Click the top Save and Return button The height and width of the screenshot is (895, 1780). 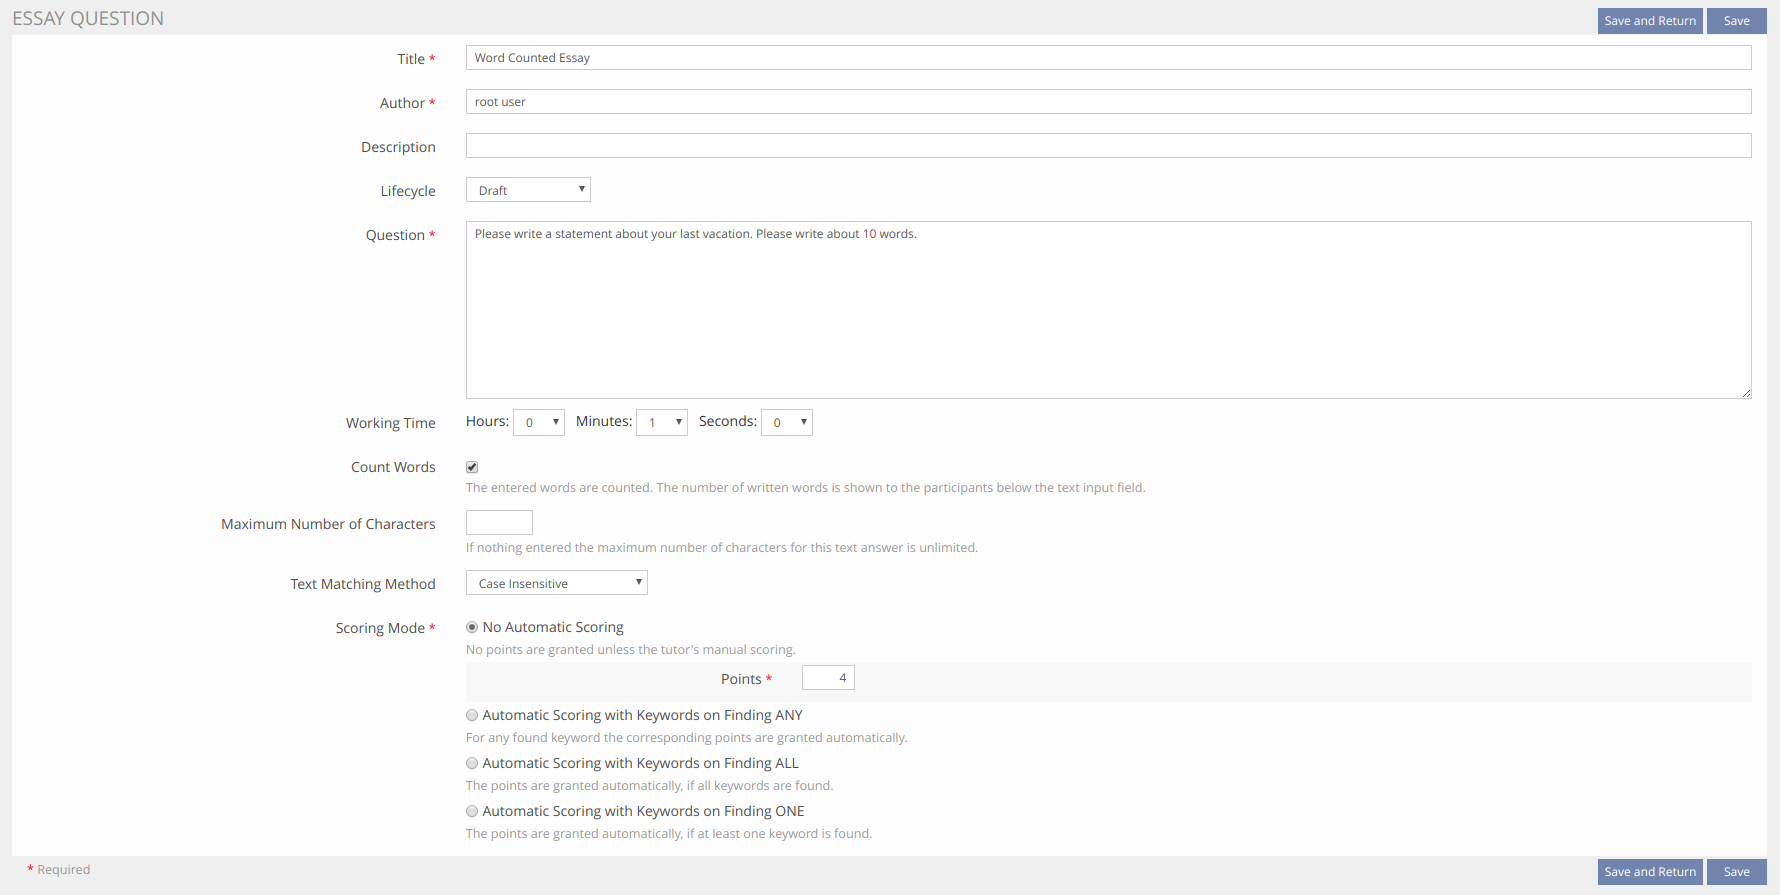(x=1649, y=21)
